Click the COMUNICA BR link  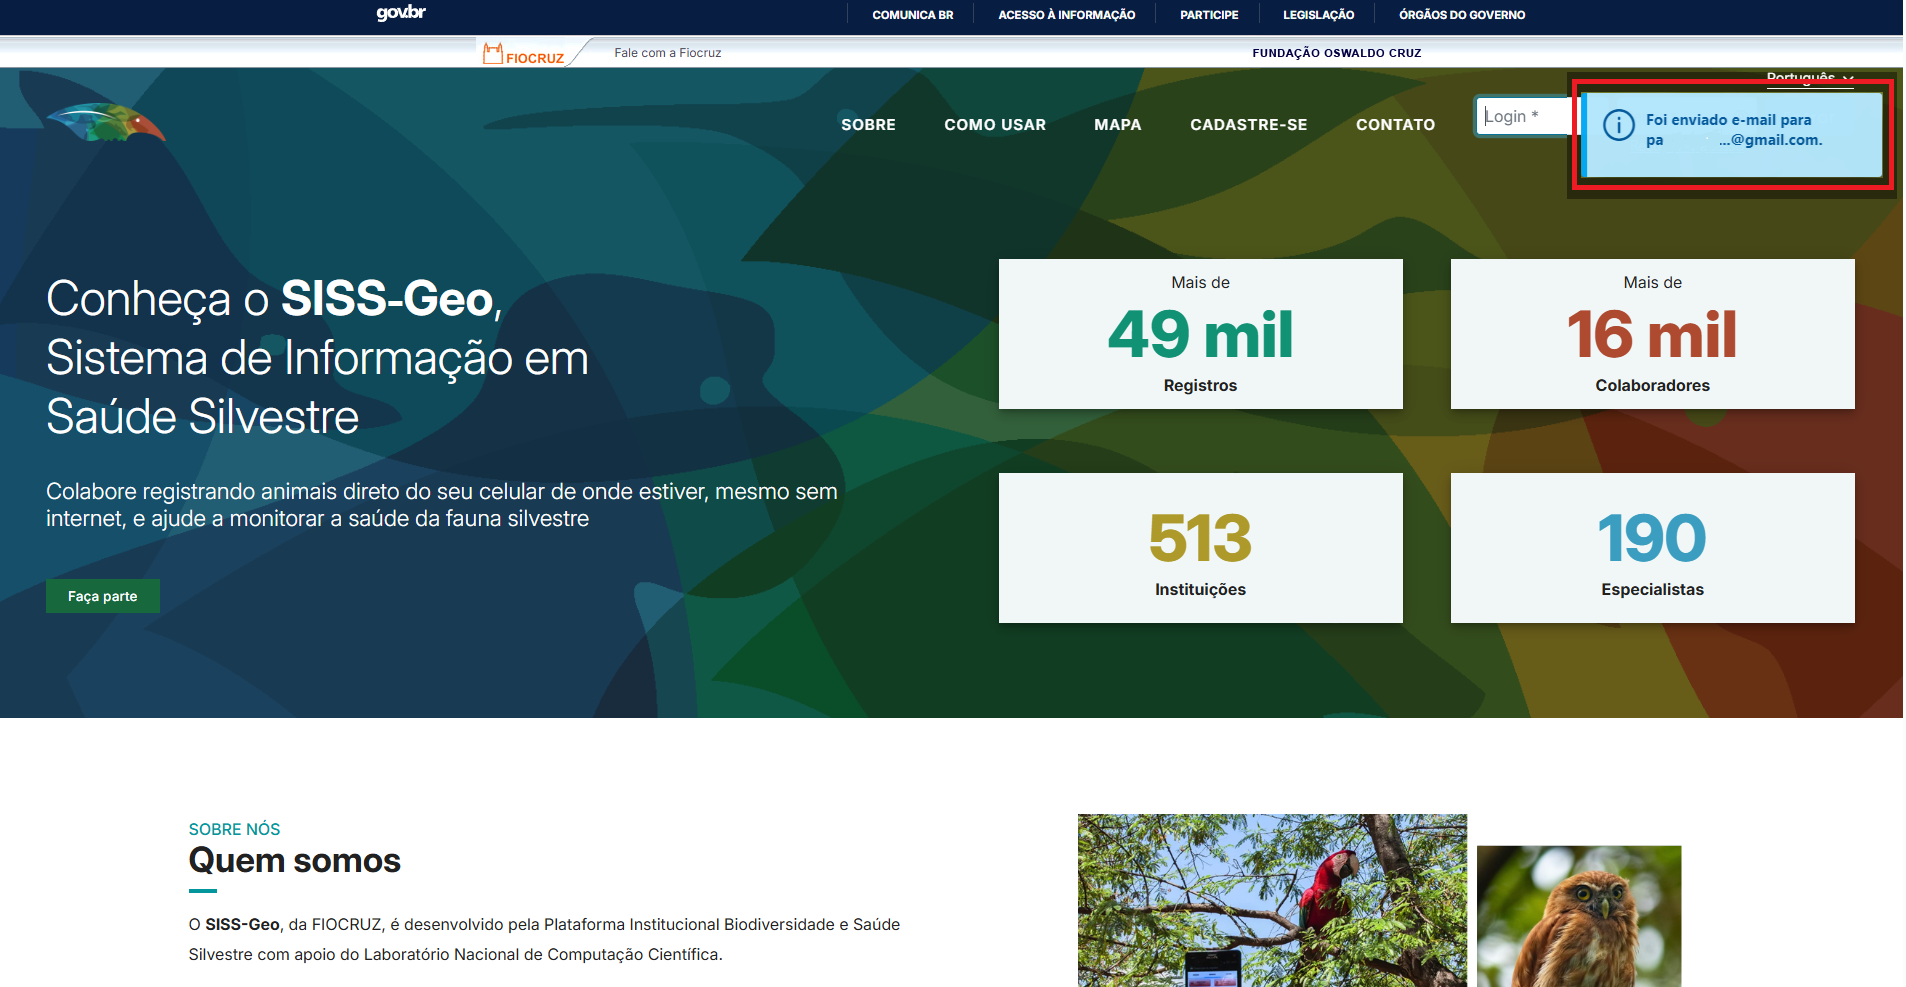pyautogui.click(x=912, y=15)
